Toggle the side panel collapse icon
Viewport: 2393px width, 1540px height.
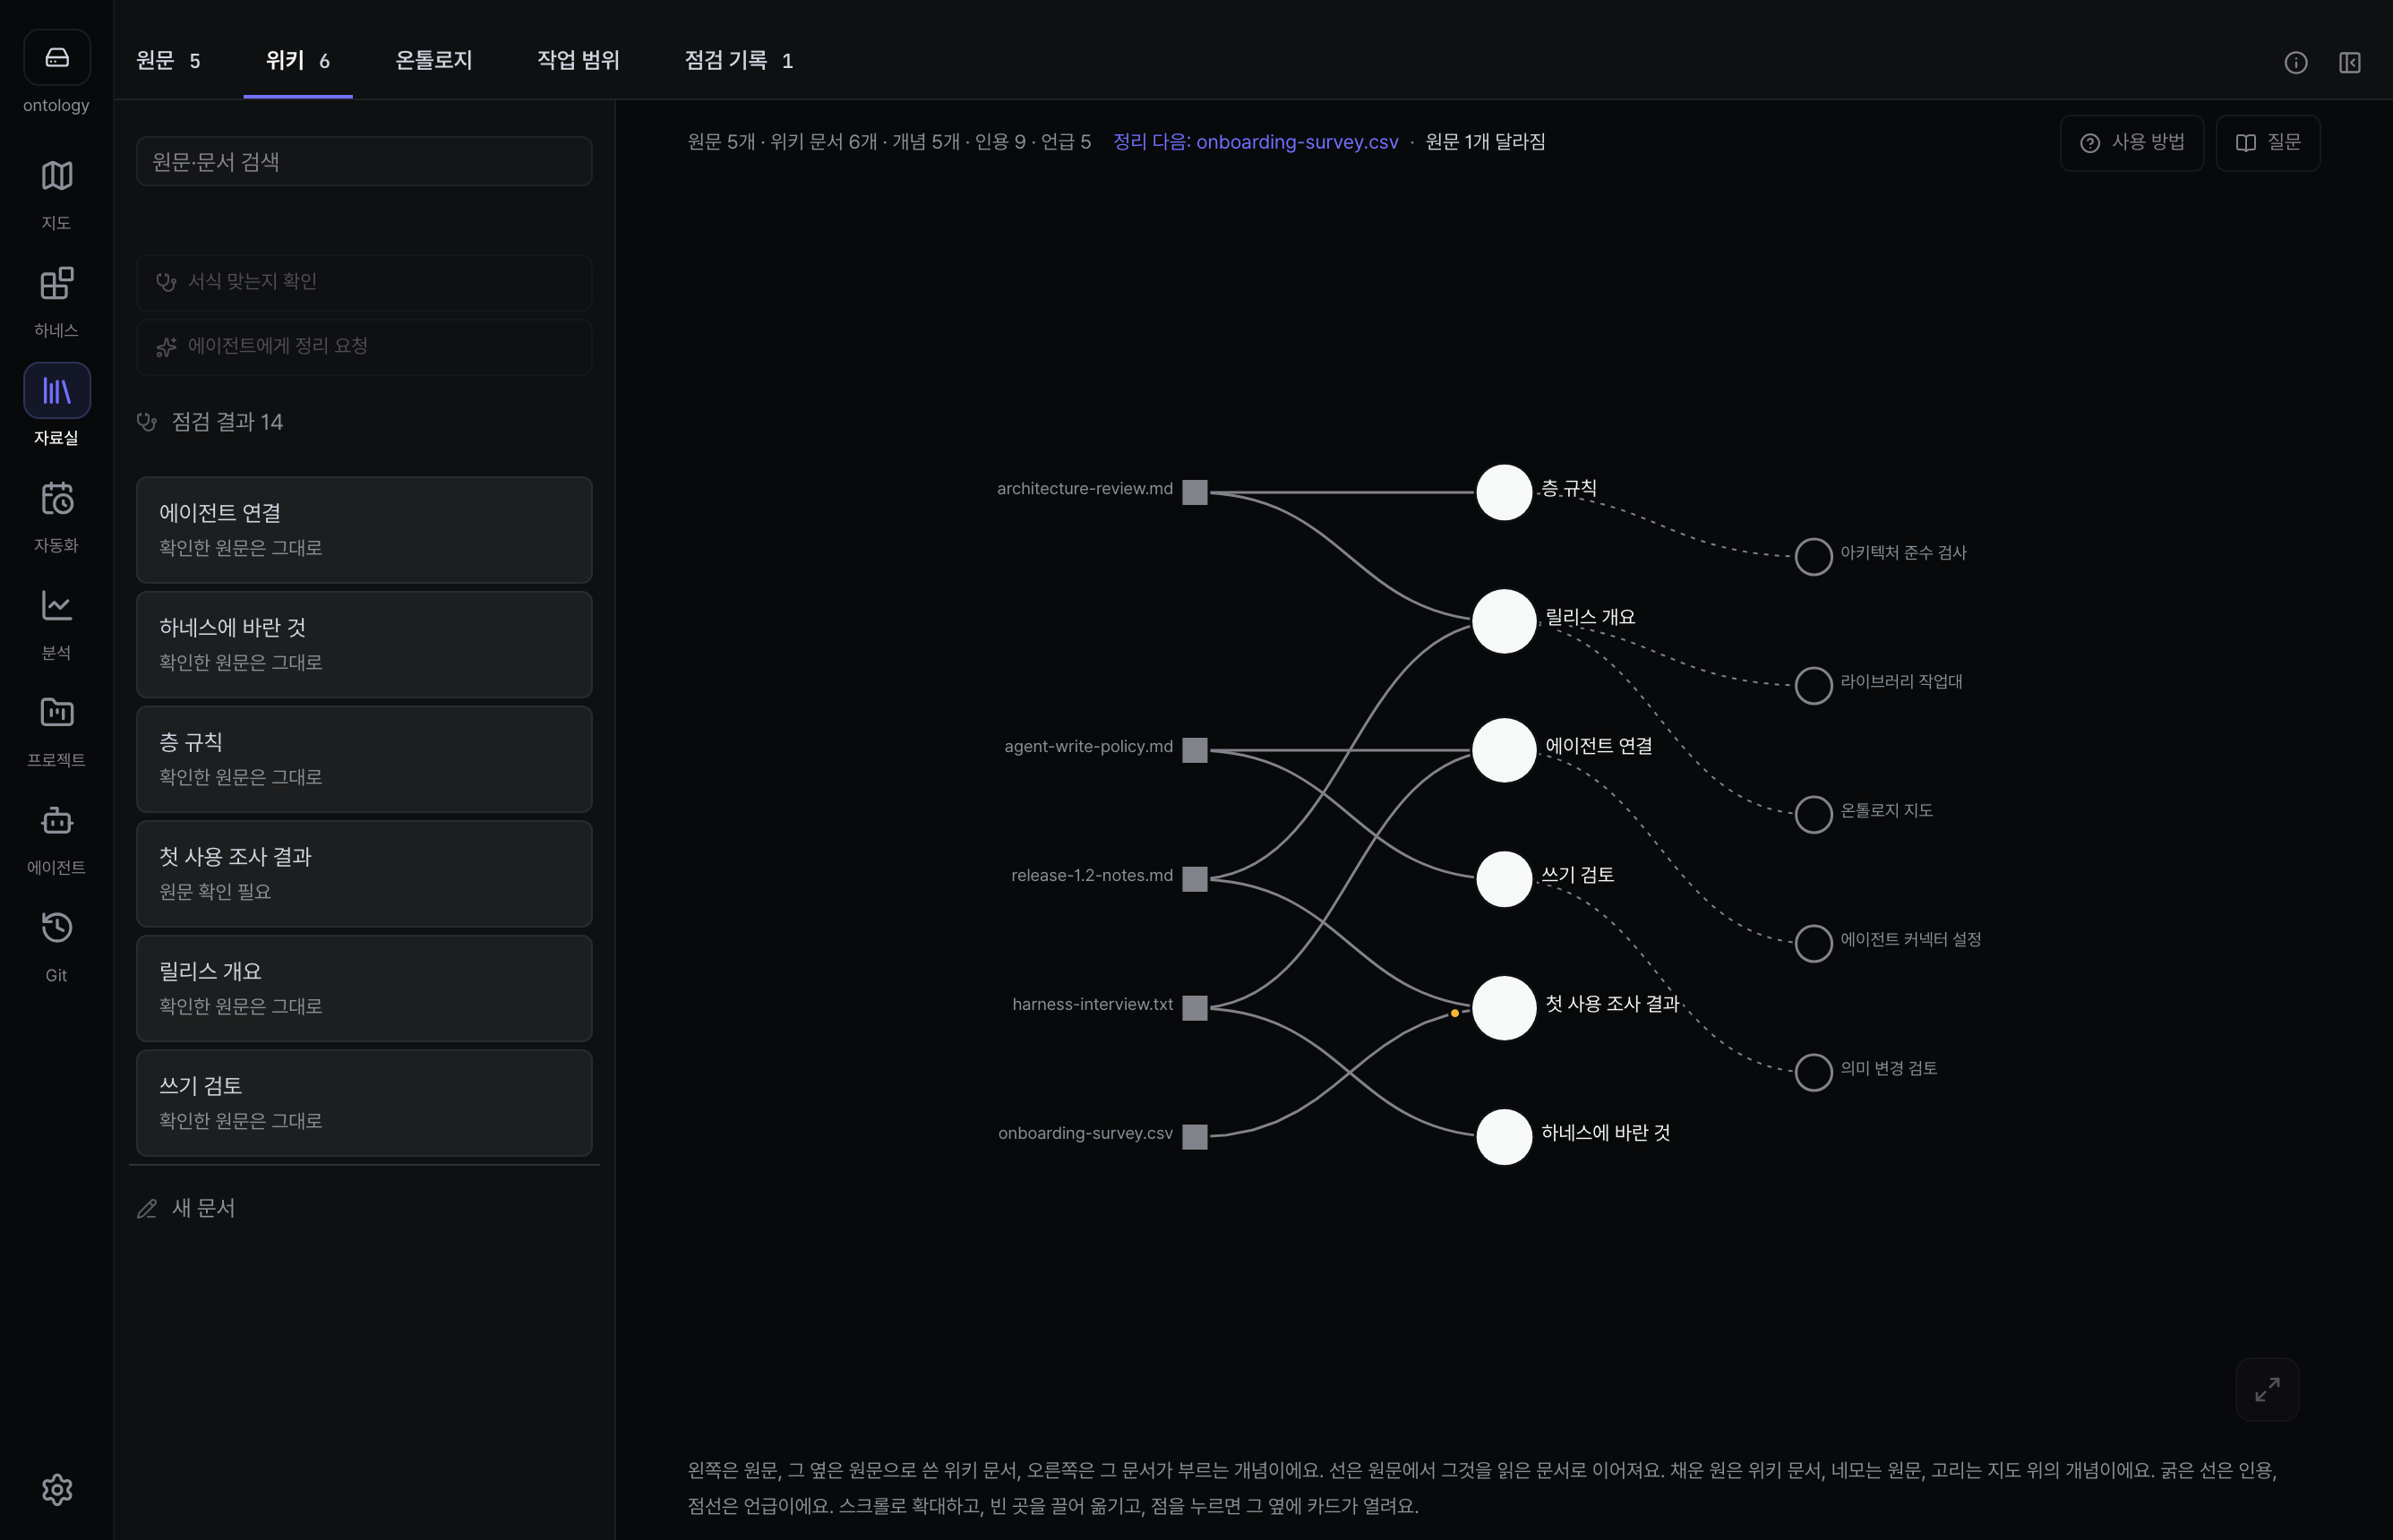(2350, 62)
